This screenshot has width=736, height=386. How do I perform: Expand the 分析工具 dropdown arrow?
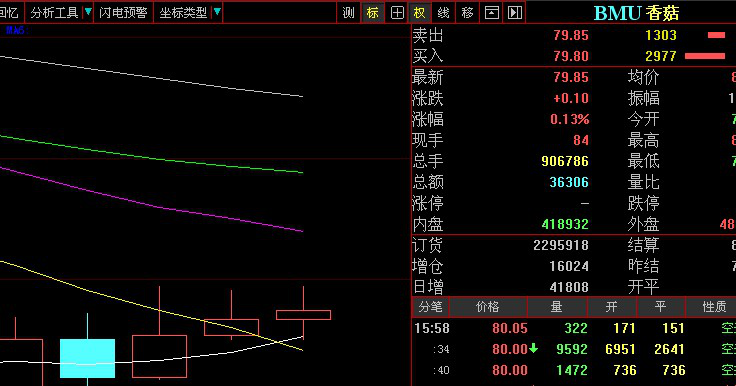click(x=88, y=12)
